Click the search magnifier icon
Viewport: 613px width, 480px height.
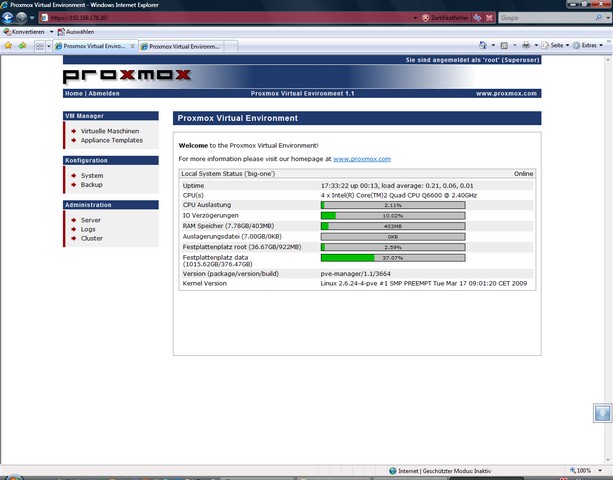599,18
